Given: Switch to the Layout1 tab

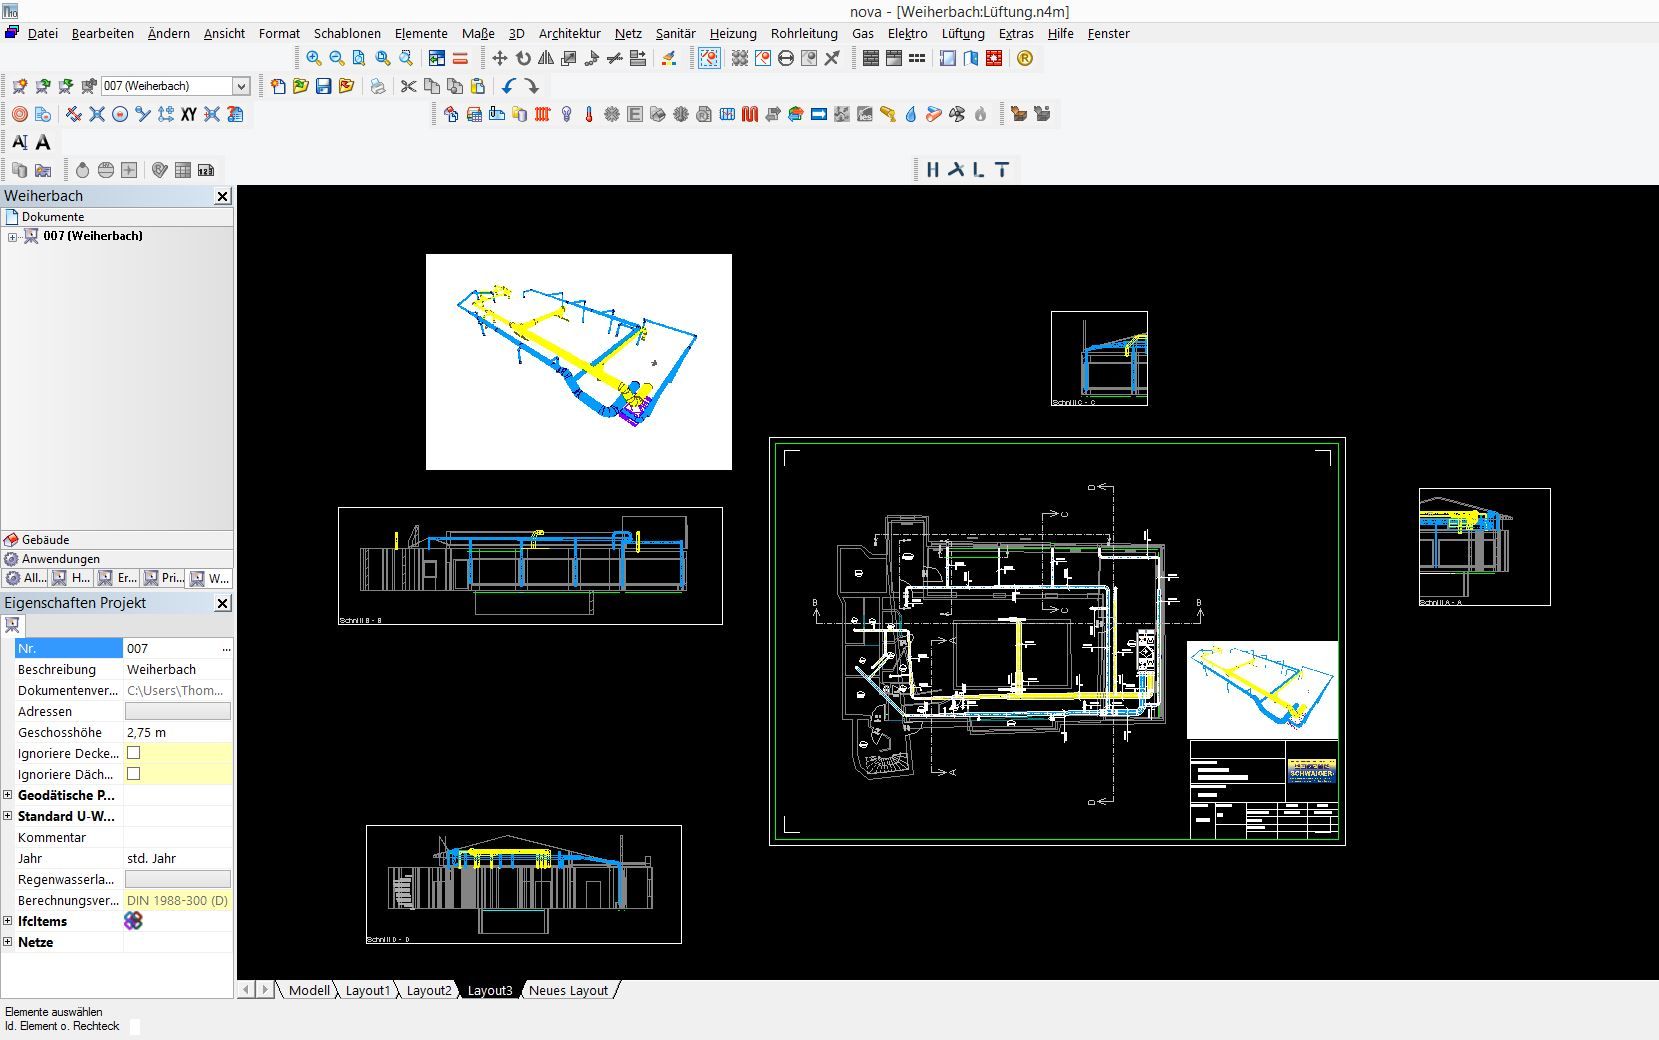Looking at the screenshot, I should click(x=367, y=990).
